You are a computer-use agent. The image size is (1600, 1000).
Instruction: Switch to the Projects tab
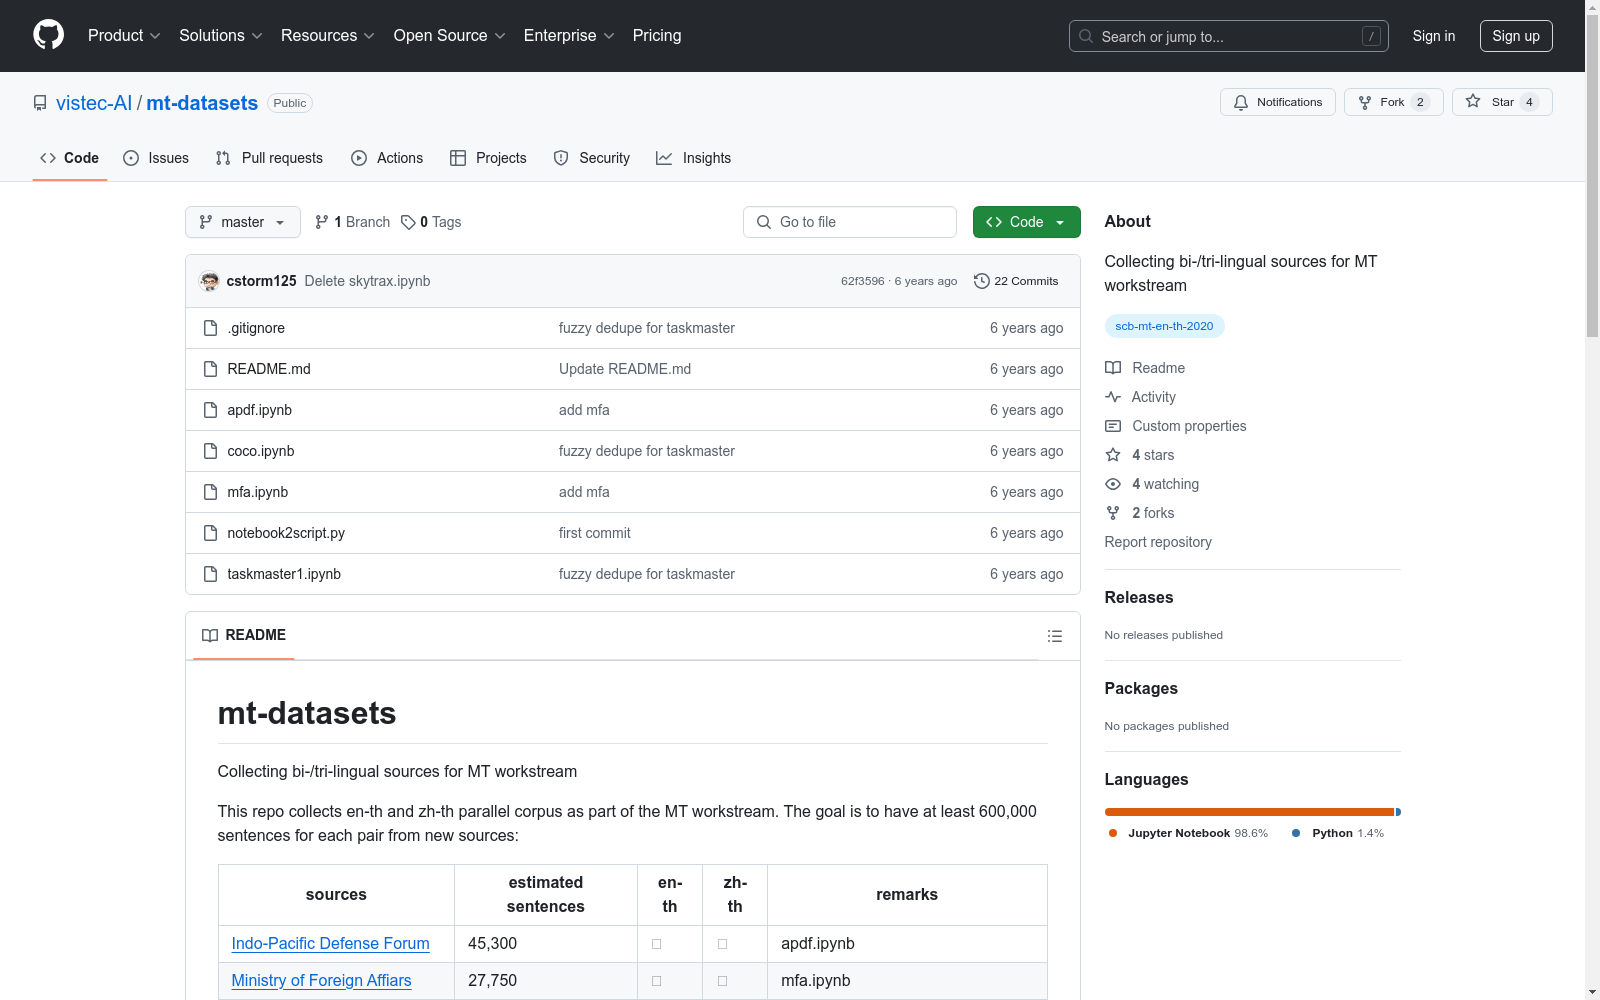[x=488, y=158]
